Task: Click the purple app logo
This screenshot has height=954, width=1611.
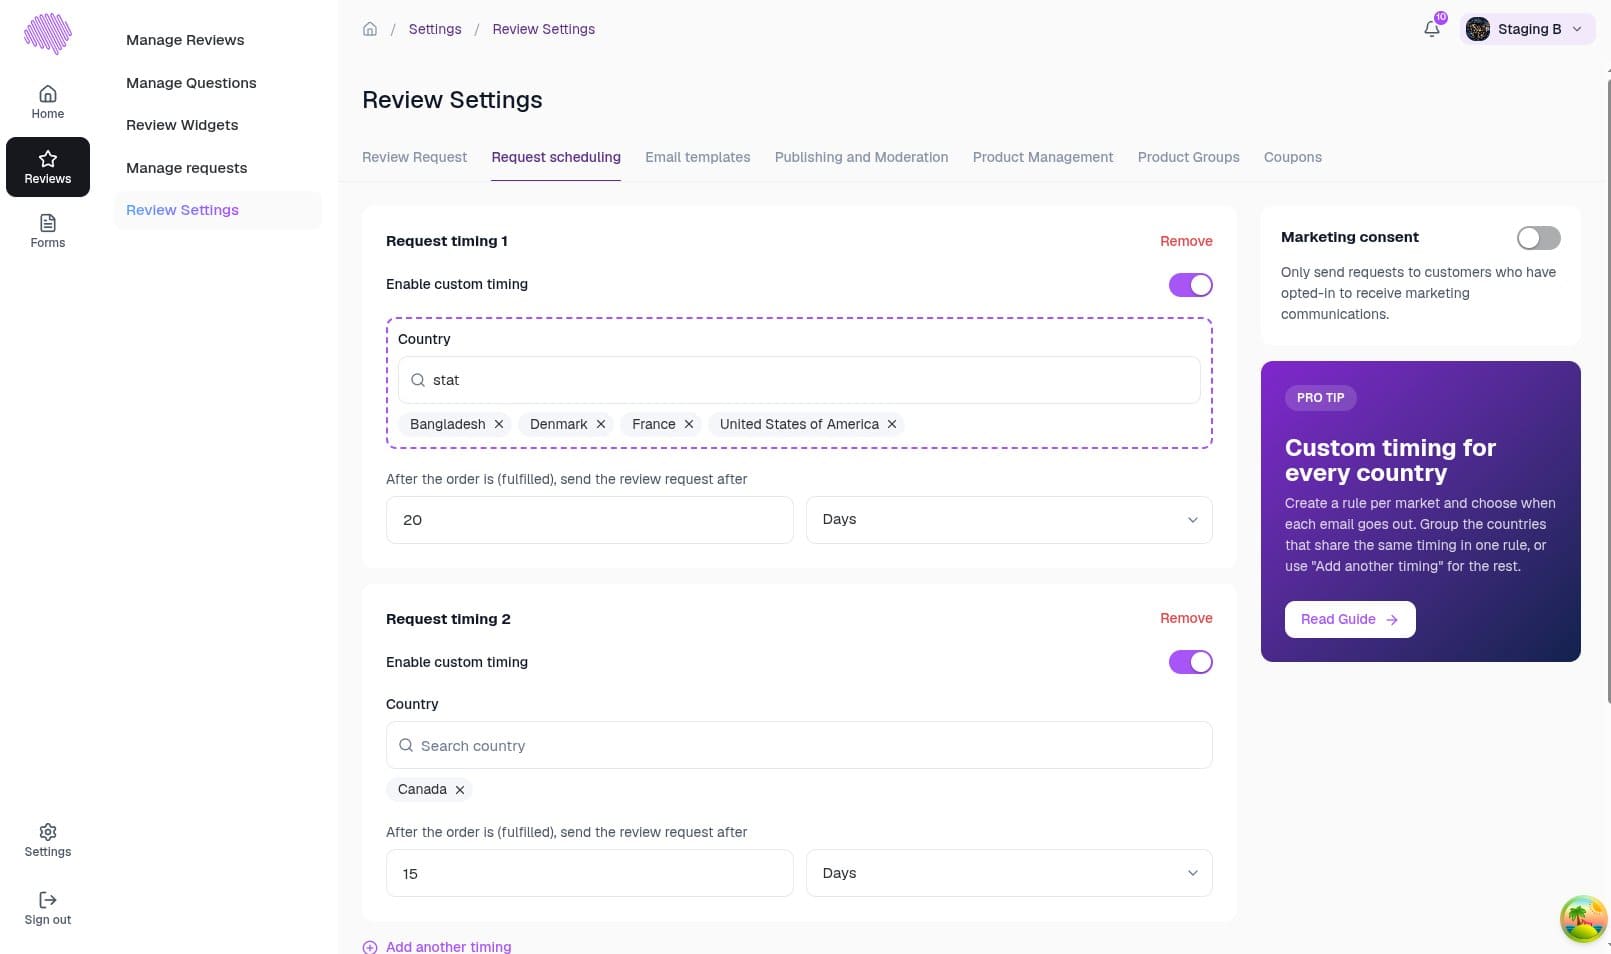Action: pos(48,34)
